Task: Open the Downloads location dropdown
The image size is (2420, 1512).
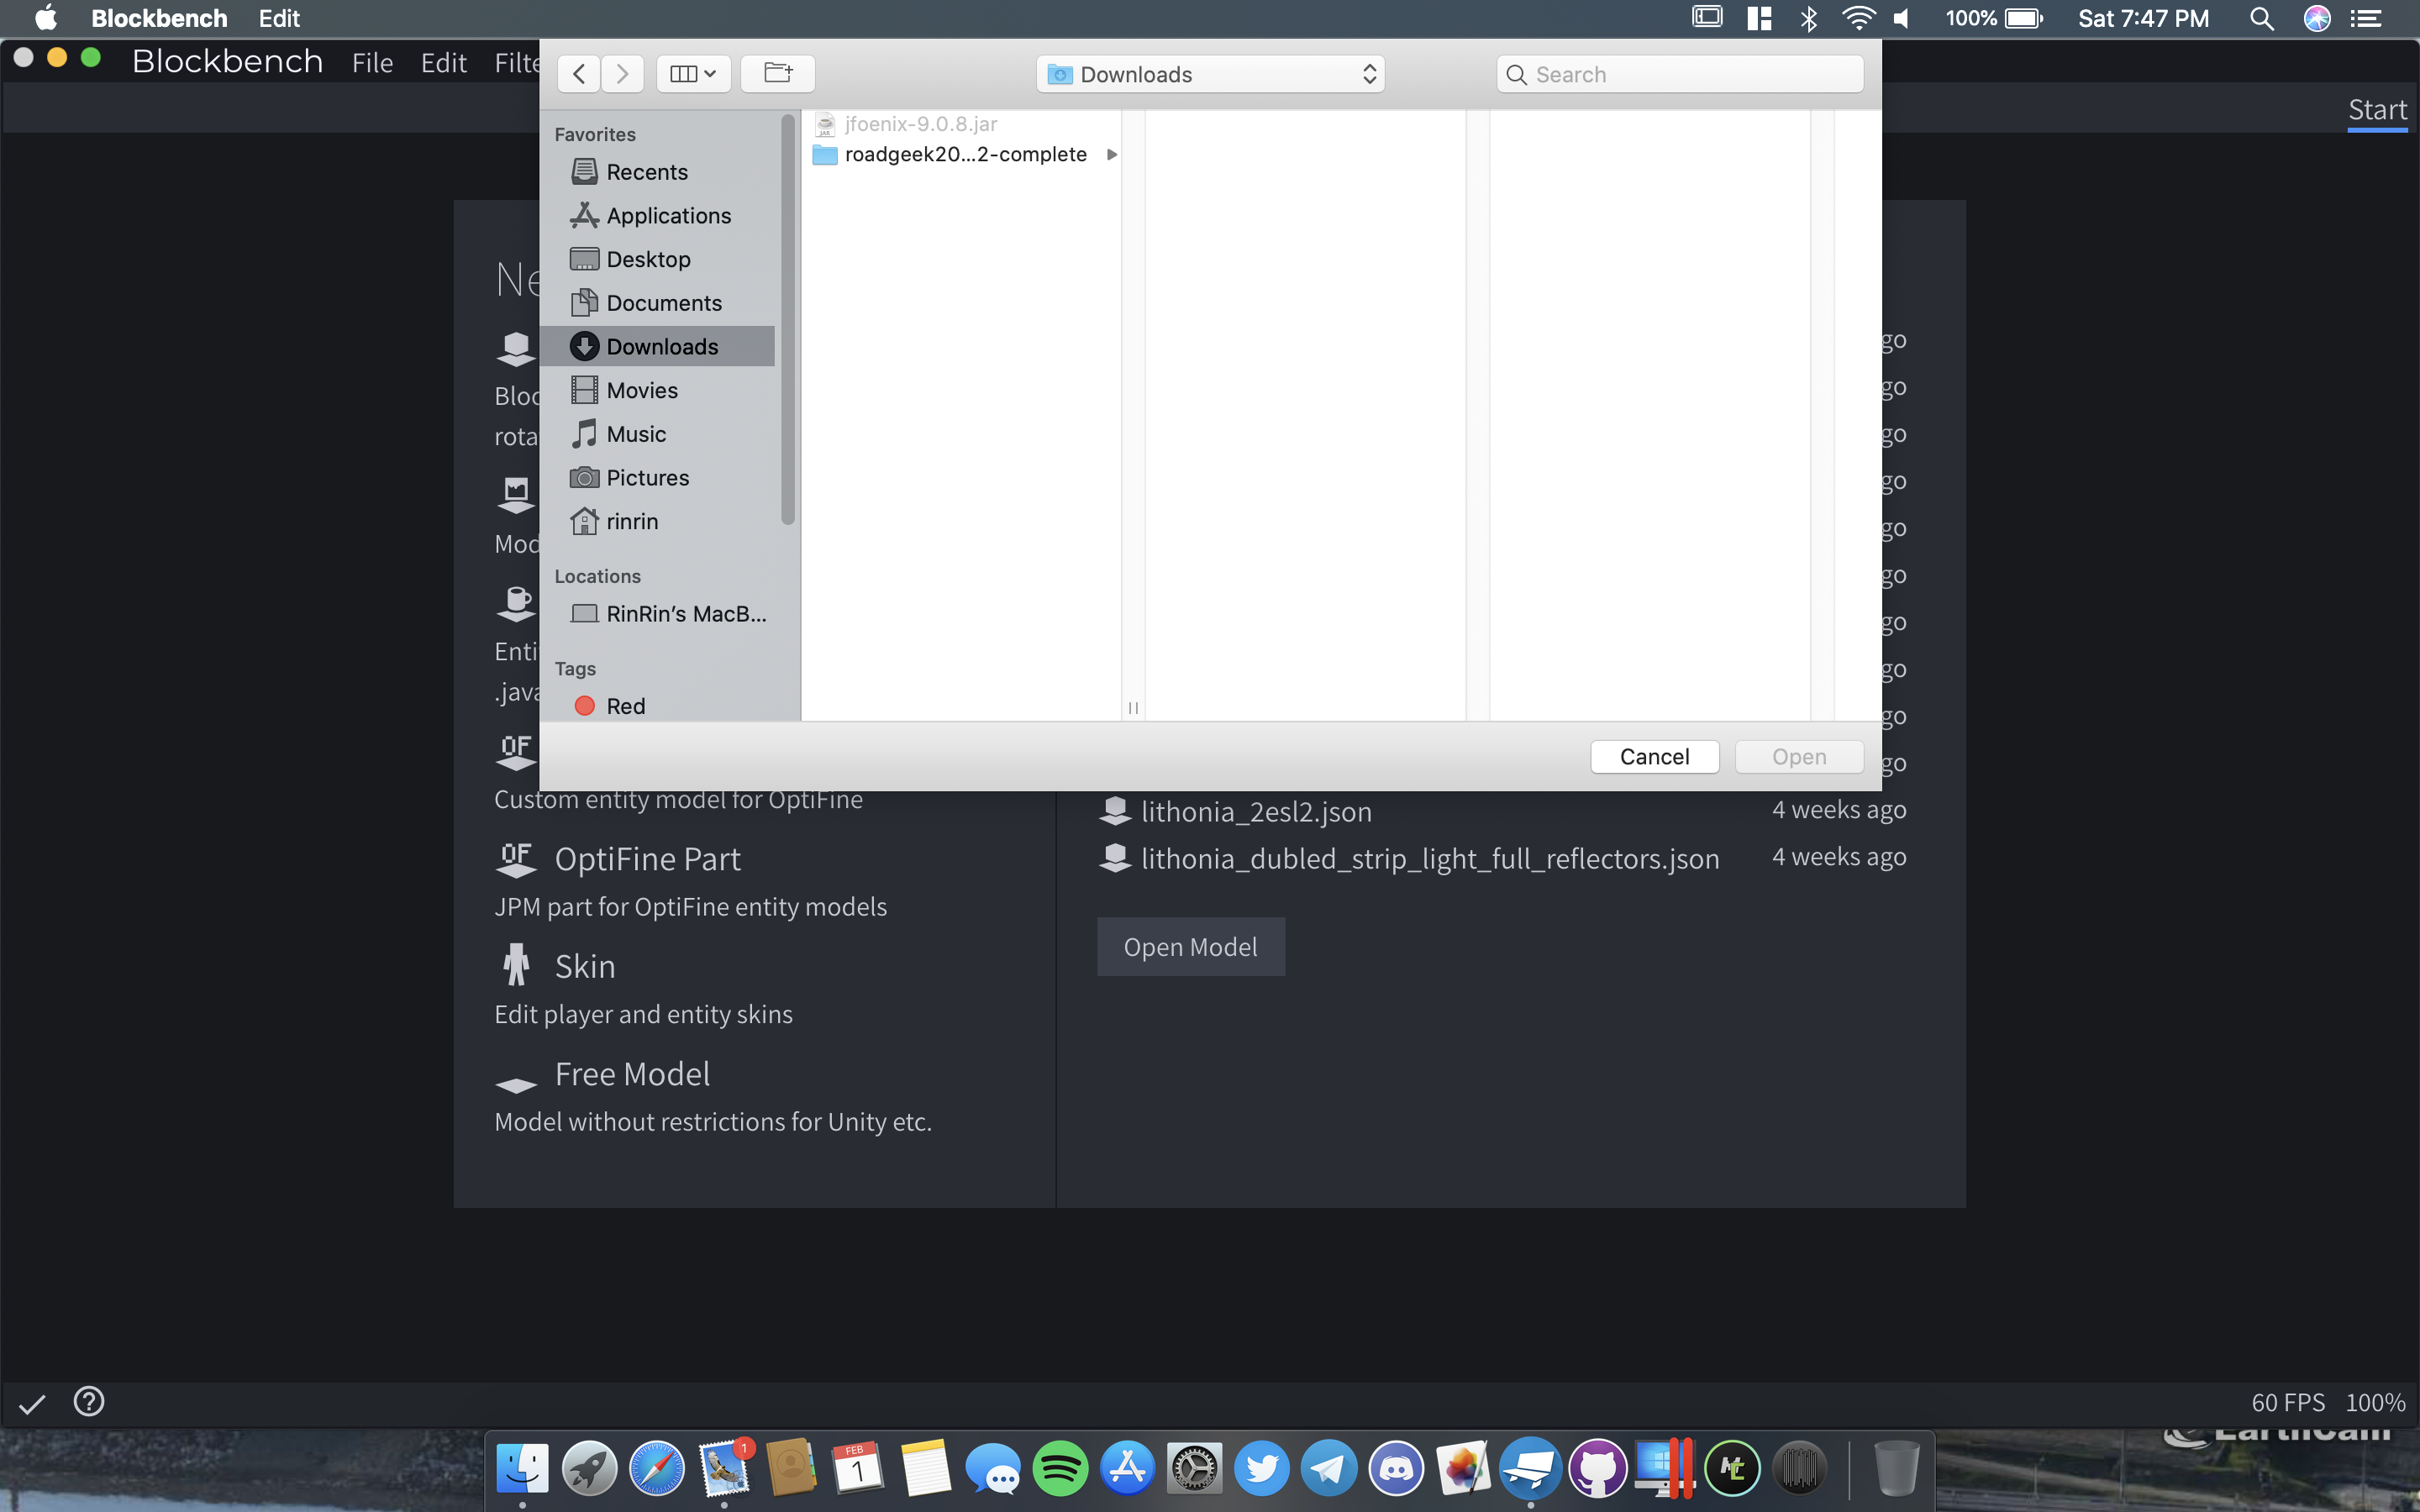Action: point(1209,73)
